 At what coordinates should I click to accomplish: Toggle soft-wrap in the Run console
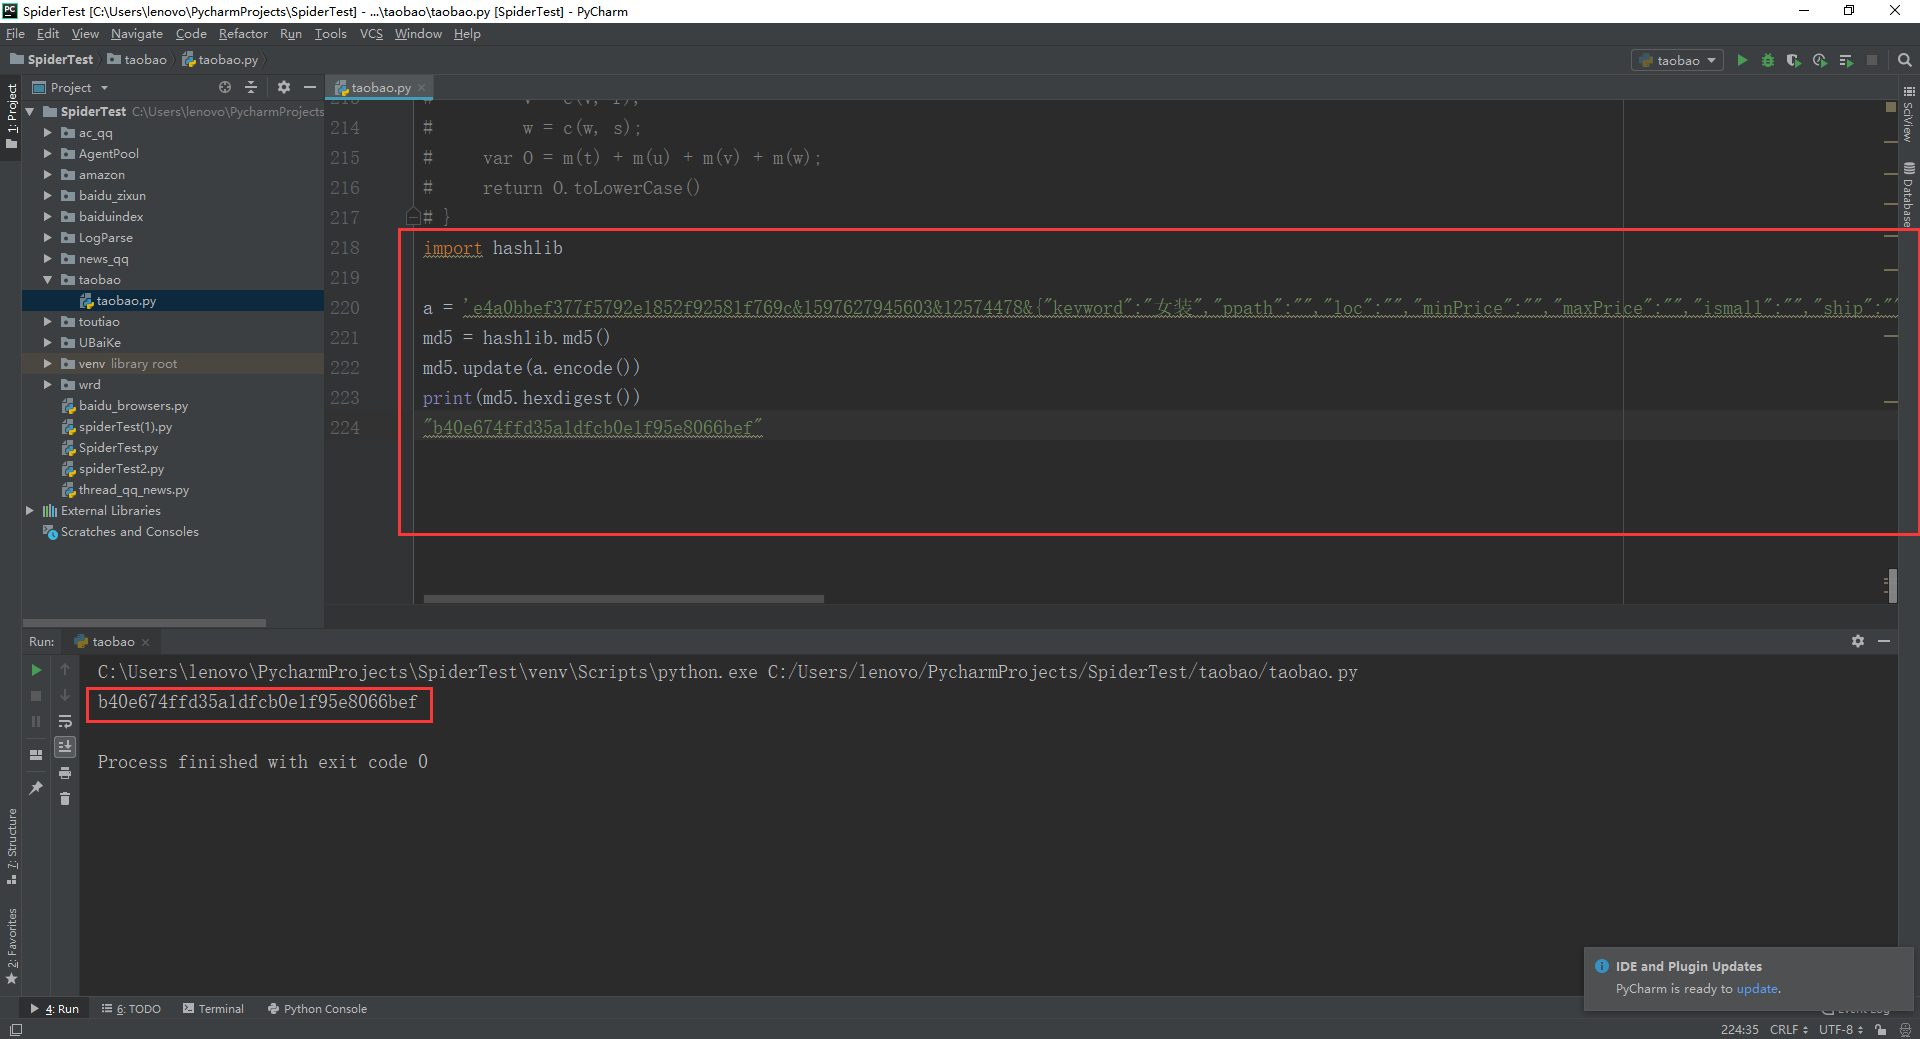tap(65, 721)
